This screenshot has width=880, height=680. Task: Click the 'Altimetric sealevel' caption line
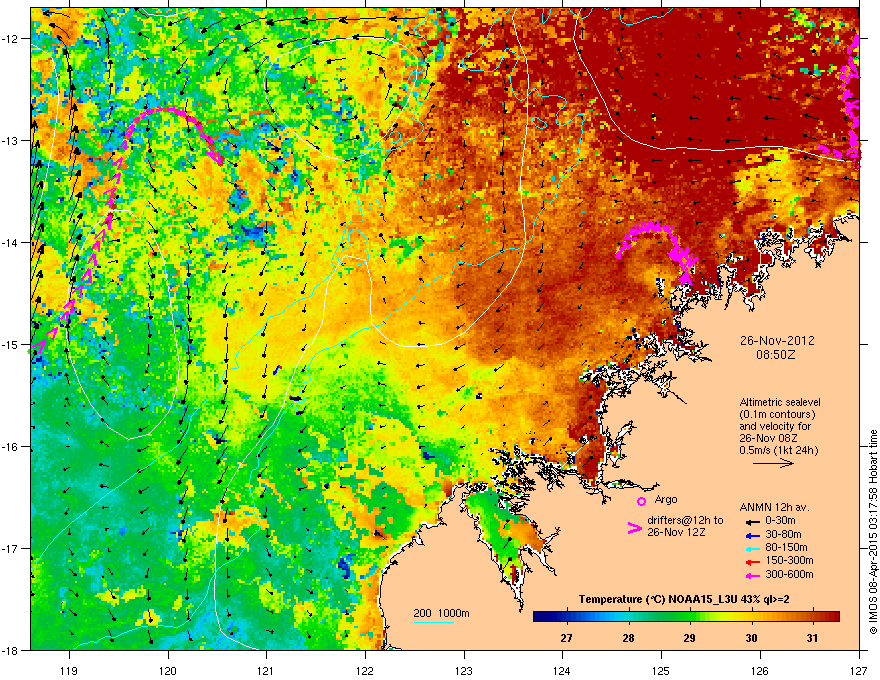780,402
